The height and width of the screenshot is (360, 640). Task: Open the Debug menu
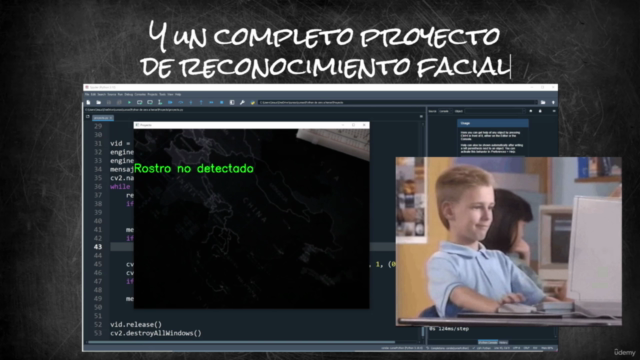[129, 94]
